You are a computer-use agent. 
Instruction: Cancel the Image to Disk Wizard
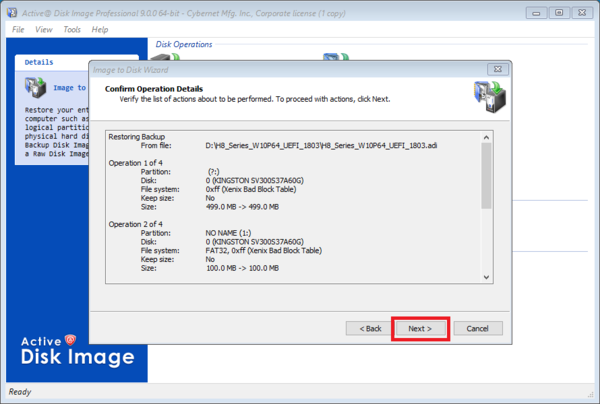click(478, 329)
